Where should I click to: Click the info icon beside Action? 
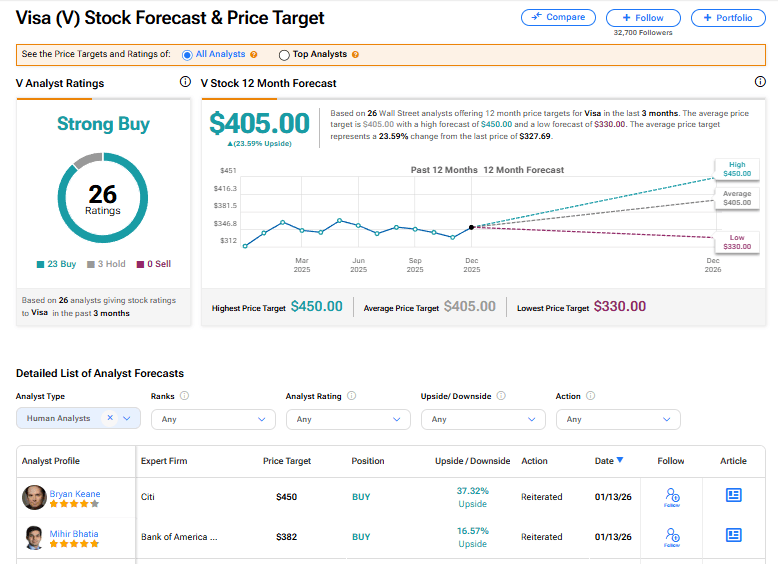click(x=590, y=395)
